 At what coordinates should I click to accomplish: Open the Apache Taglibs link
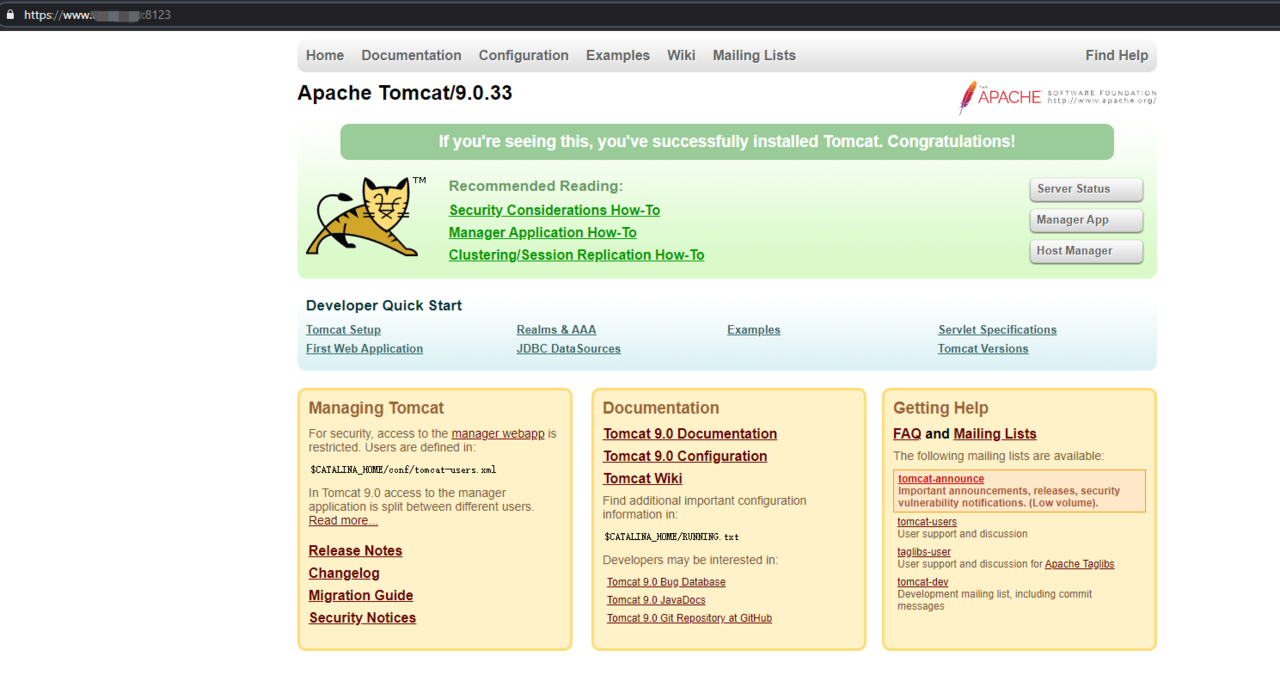point(1079,564)
